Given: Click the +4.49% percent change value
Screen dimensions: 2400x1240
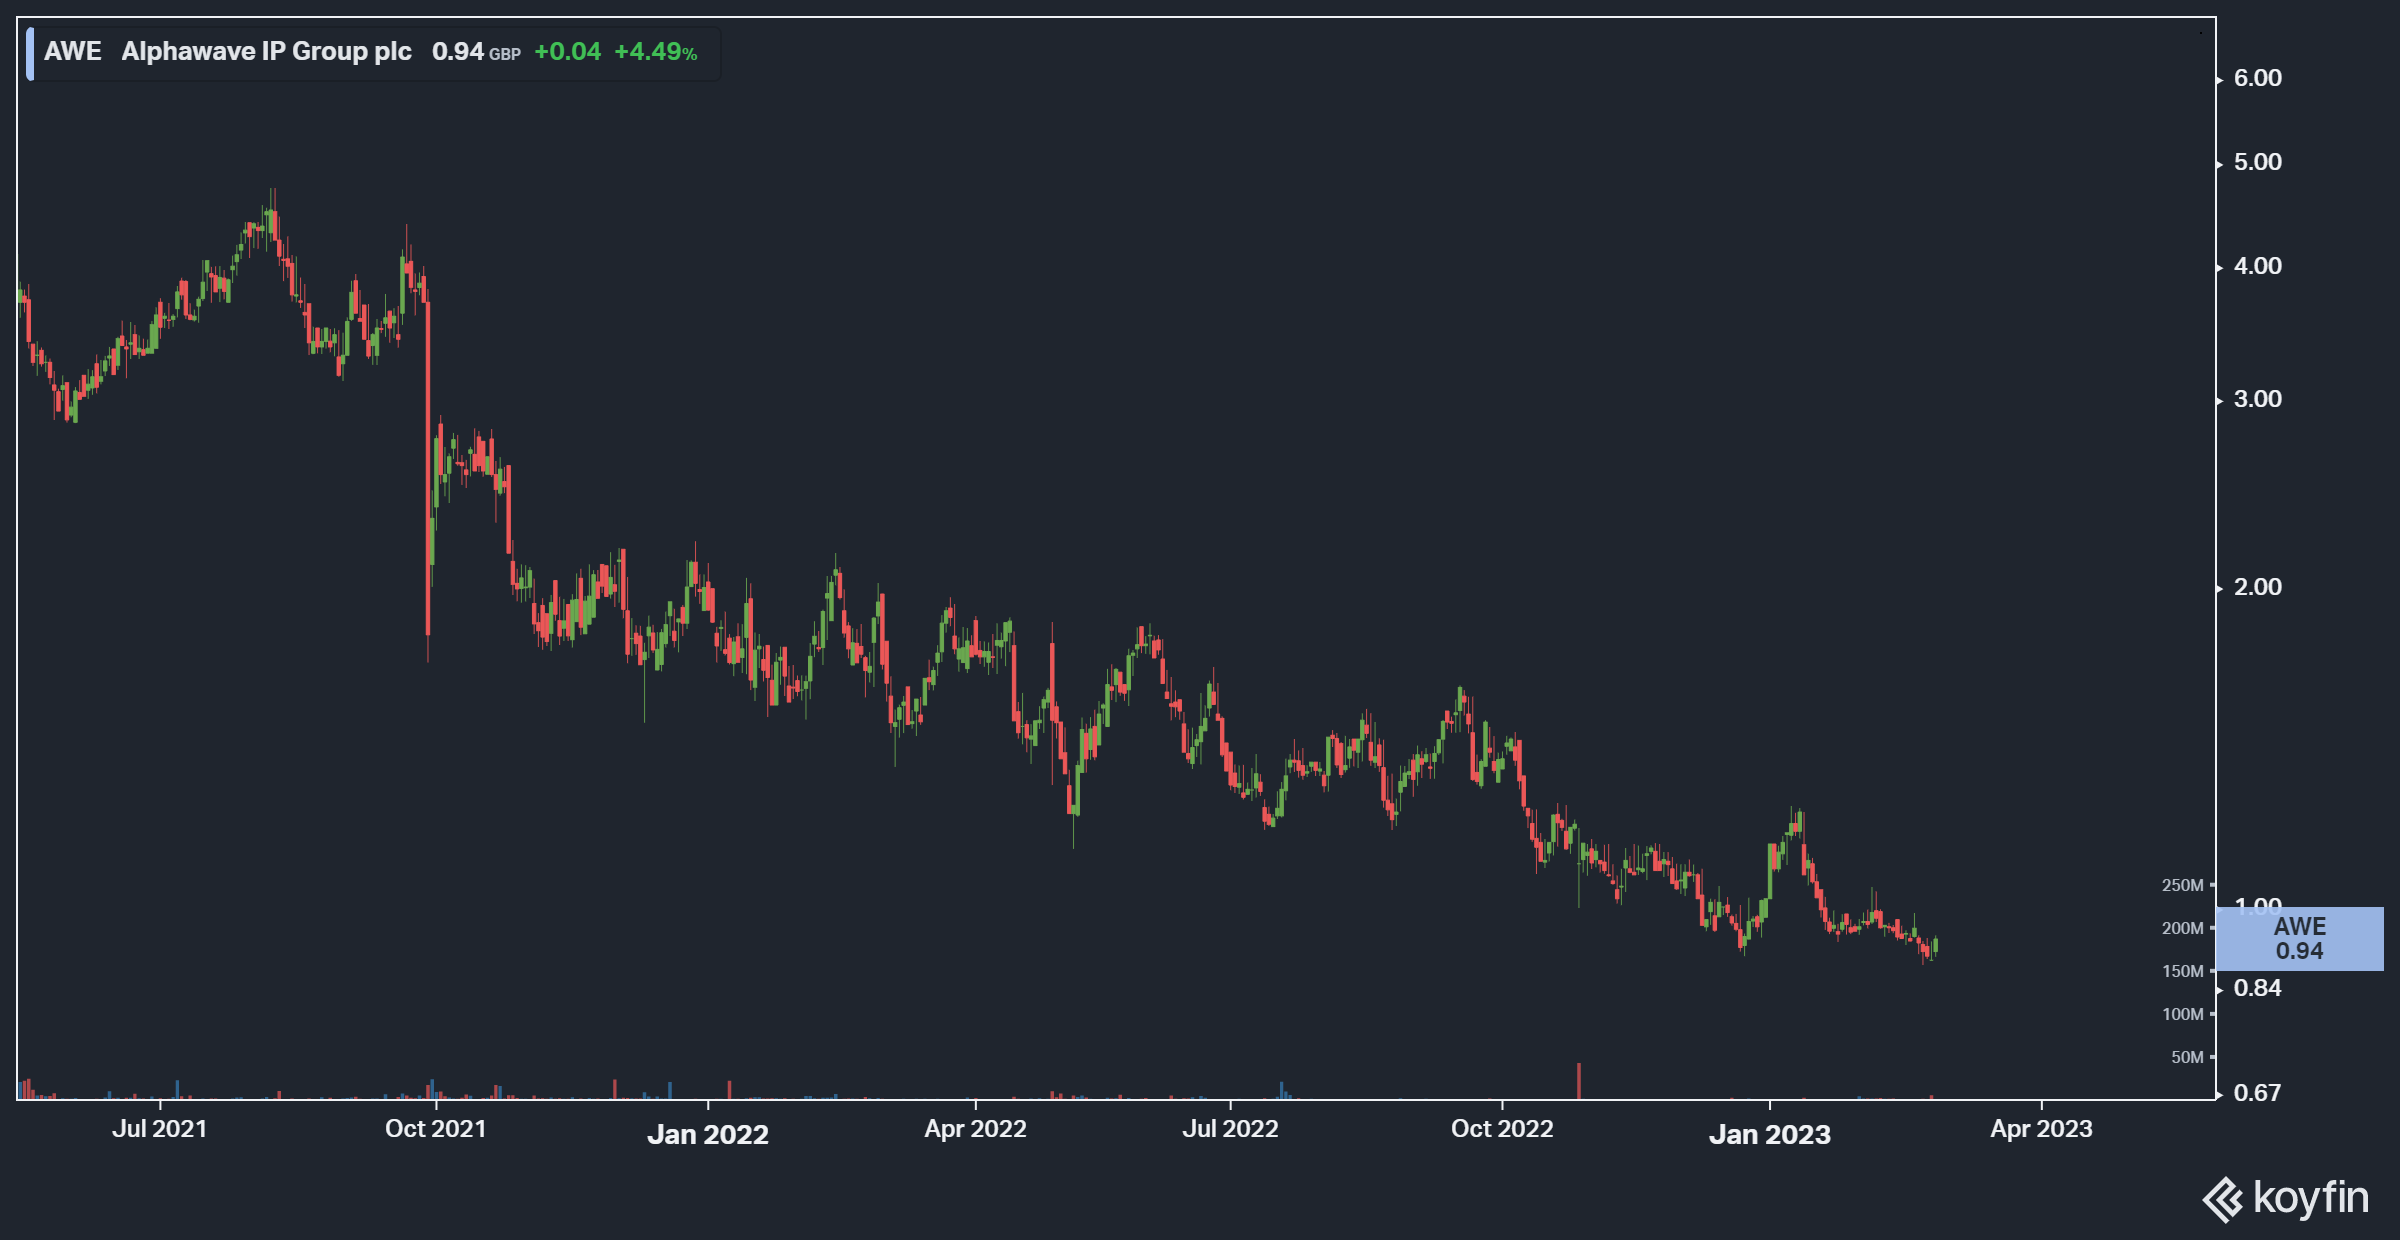Looking at the screenshot, I should click(655, 52).
